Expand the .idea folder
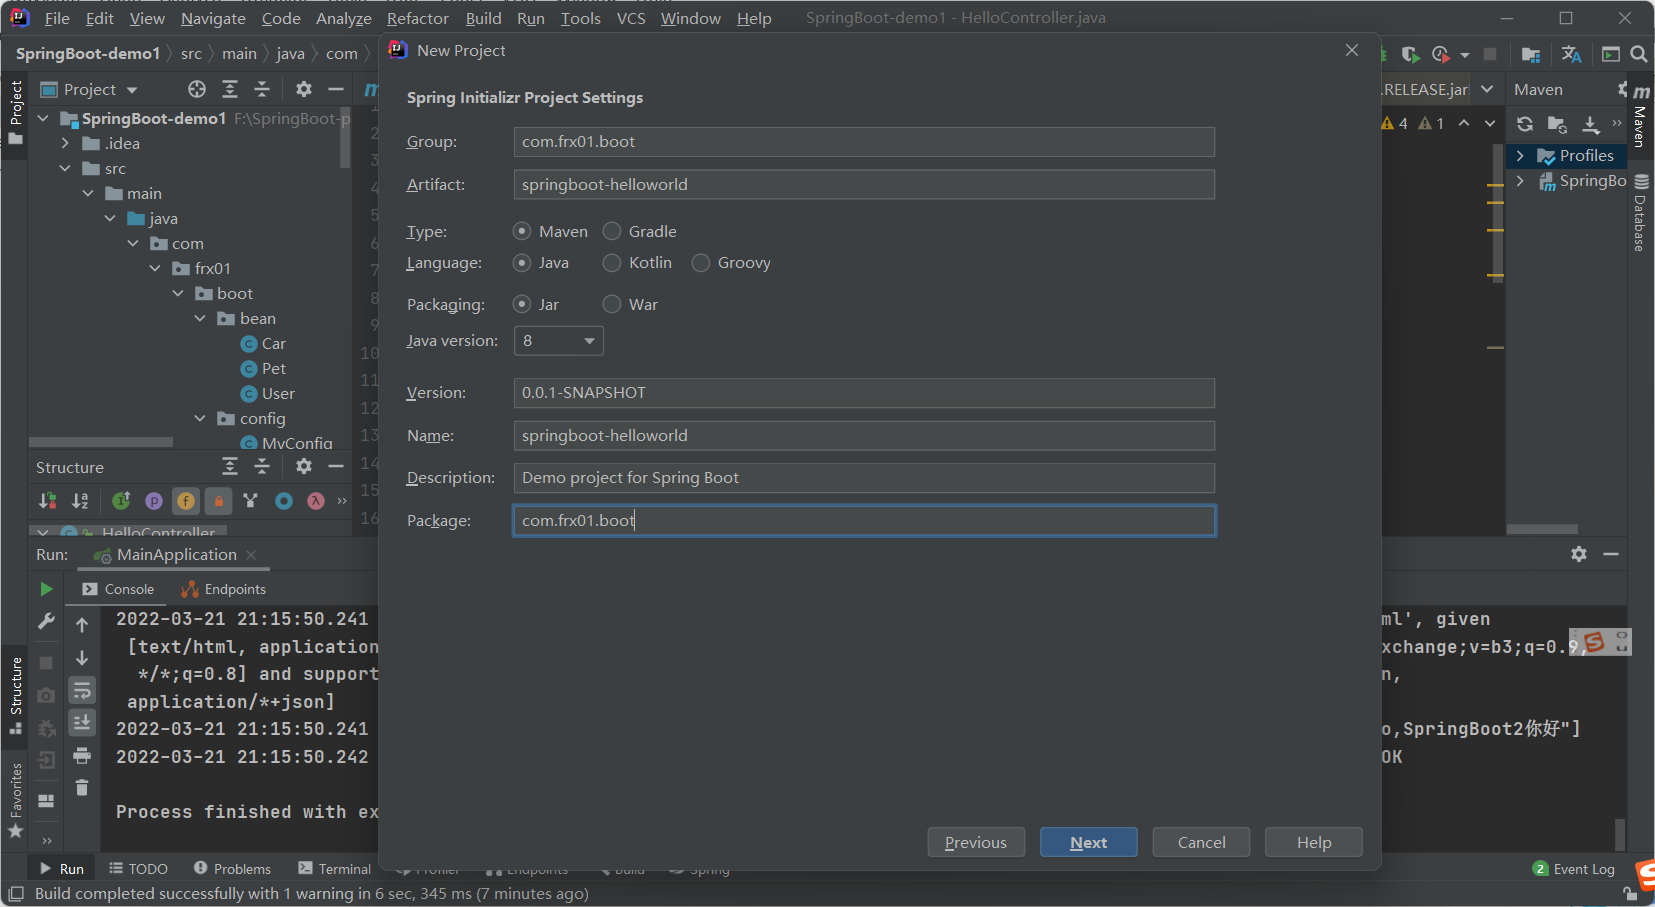1655x907 pixels. click(x=65, y=143)
